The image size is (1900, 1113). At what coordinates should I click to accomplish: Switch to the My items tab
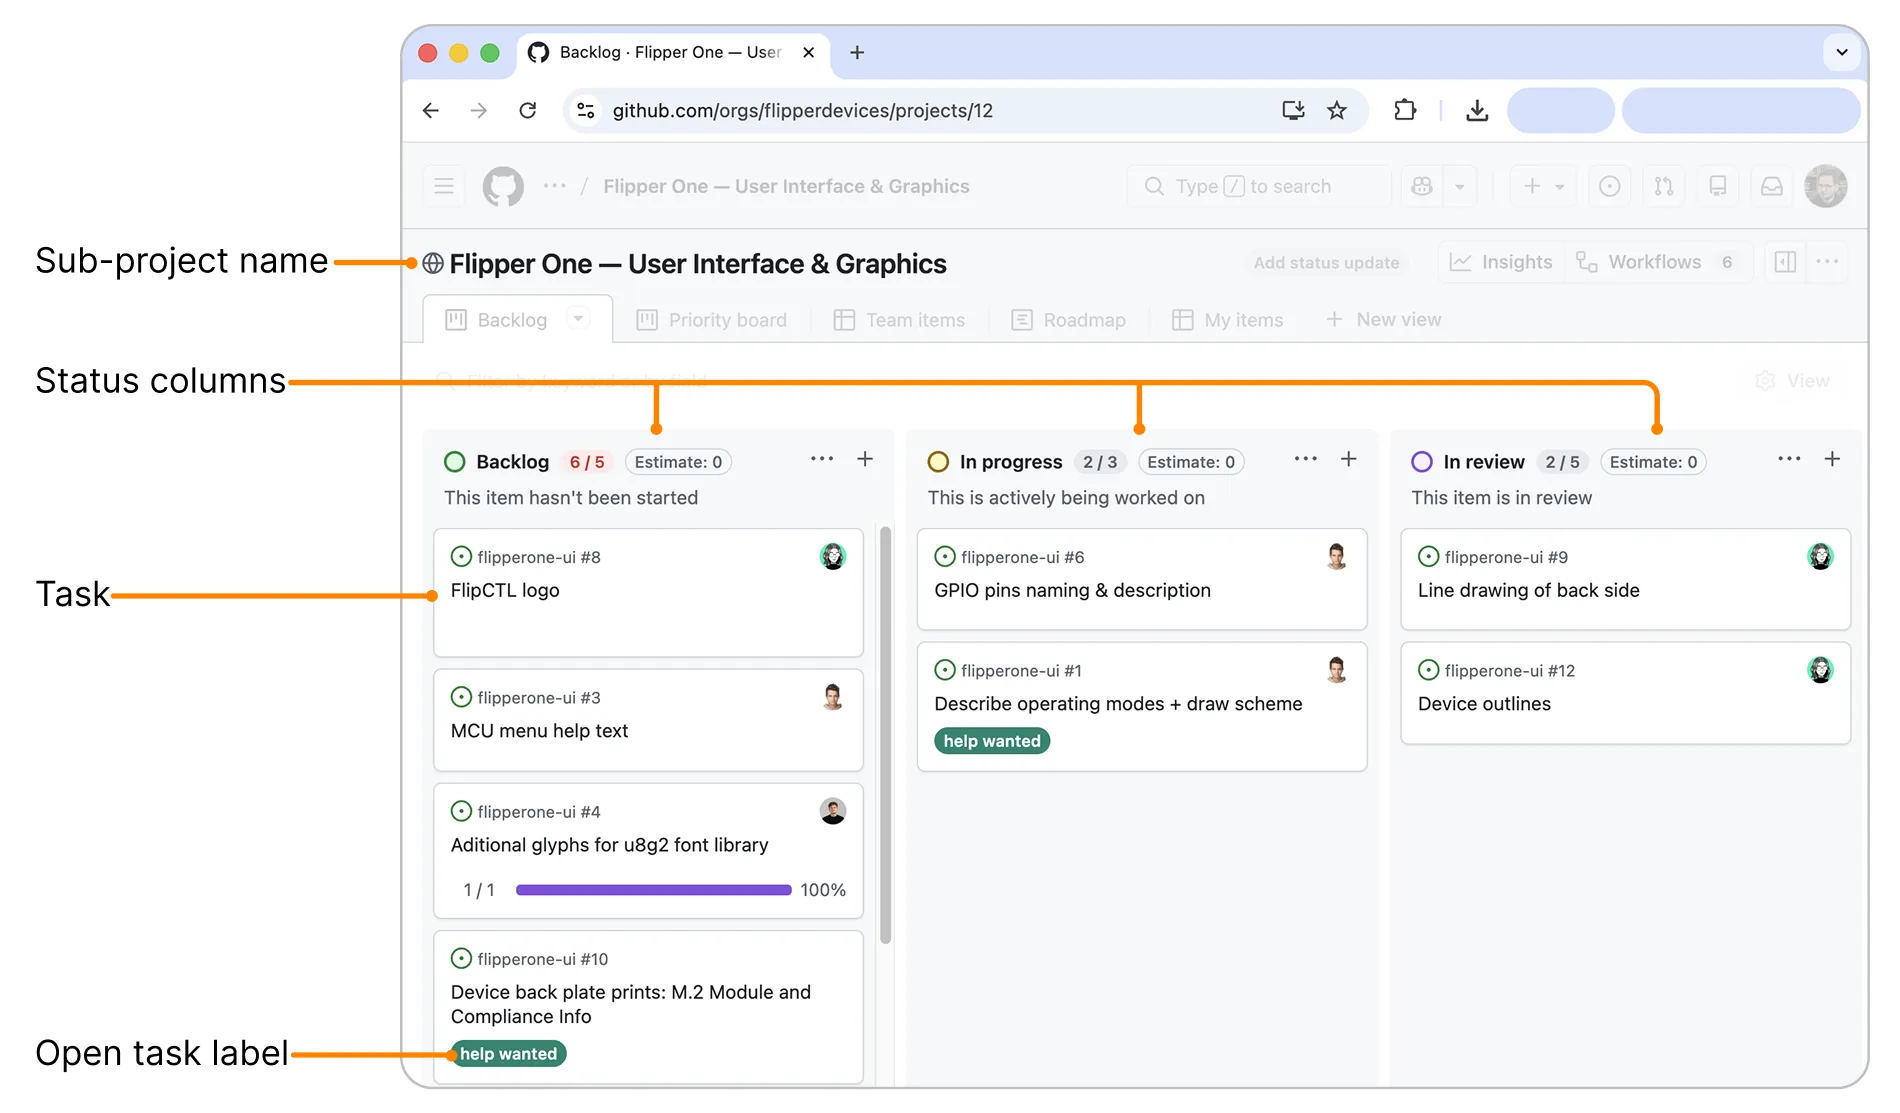pos(1227,320)
